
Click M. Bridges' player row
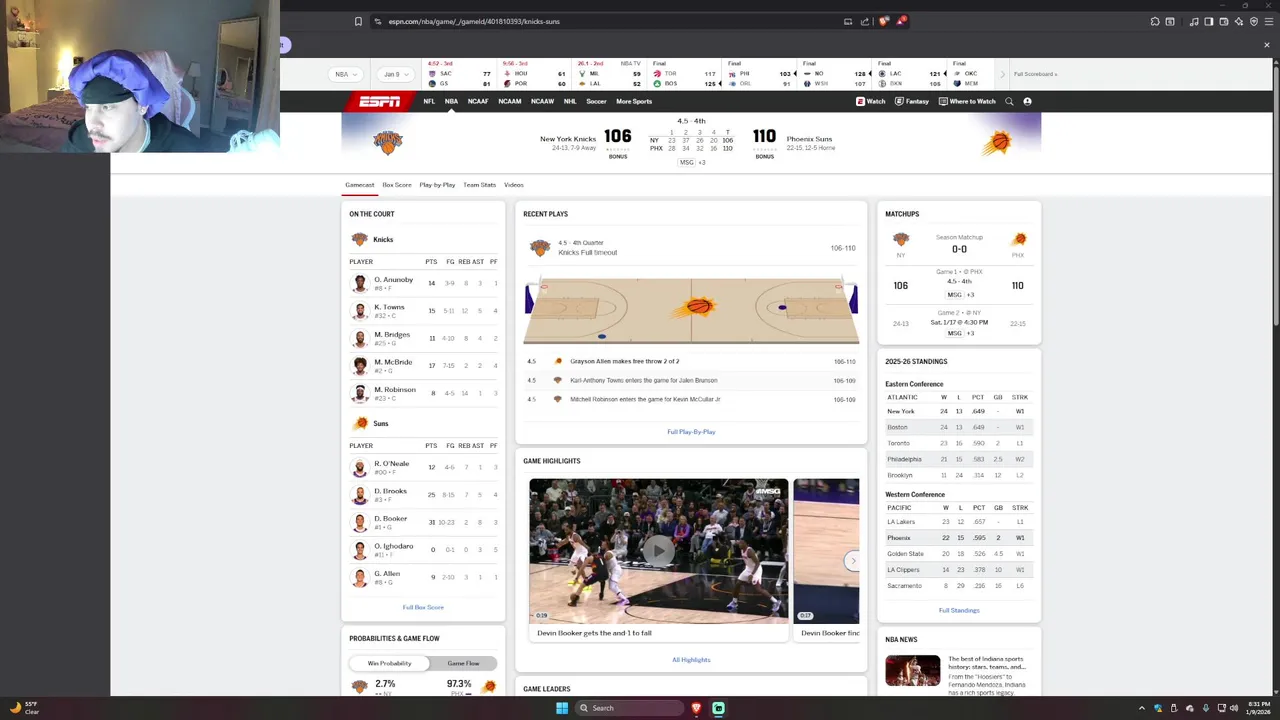423,338
